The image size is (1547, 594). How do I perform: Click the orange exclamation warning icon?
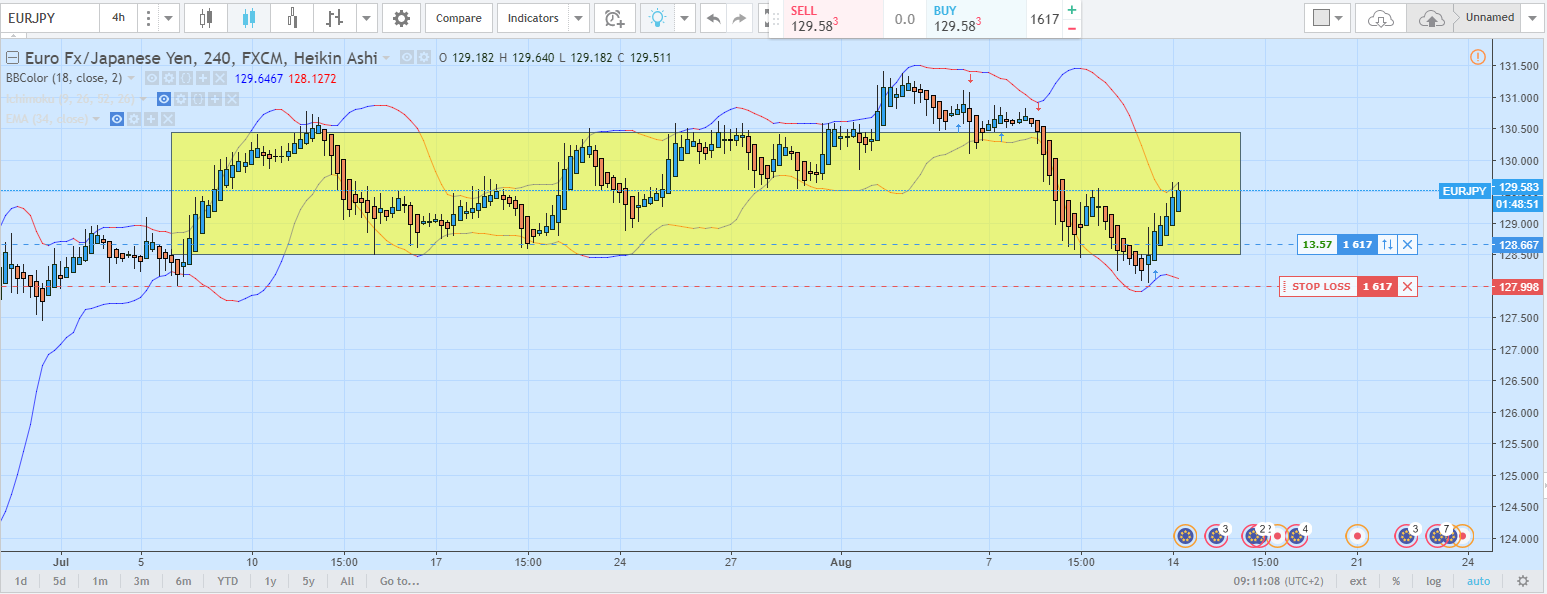click(1478, 57)
